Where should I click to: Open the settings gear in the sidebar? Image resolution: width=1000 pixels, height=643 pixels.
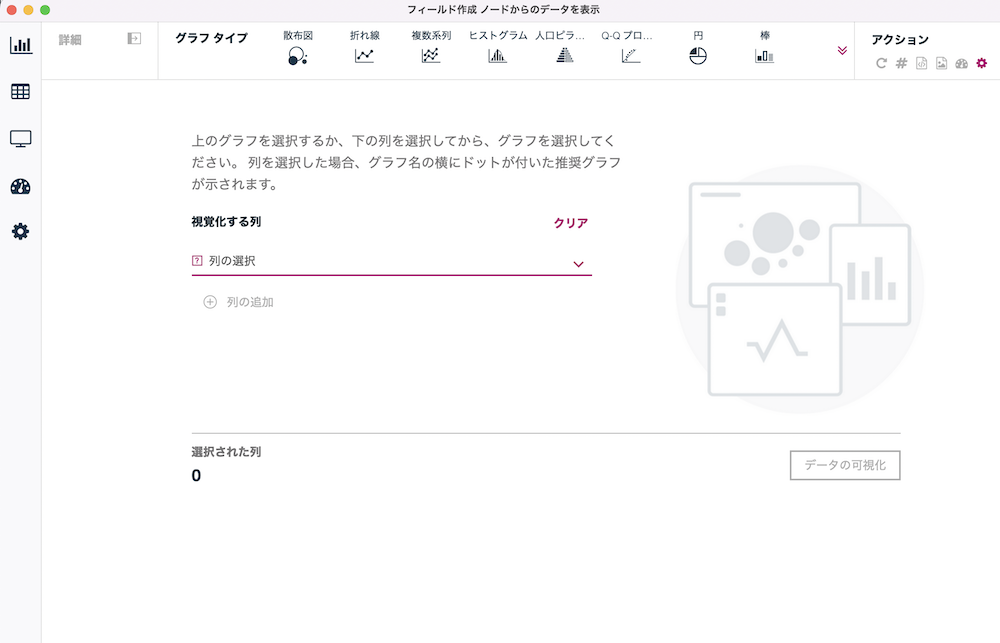coord(20,231)
